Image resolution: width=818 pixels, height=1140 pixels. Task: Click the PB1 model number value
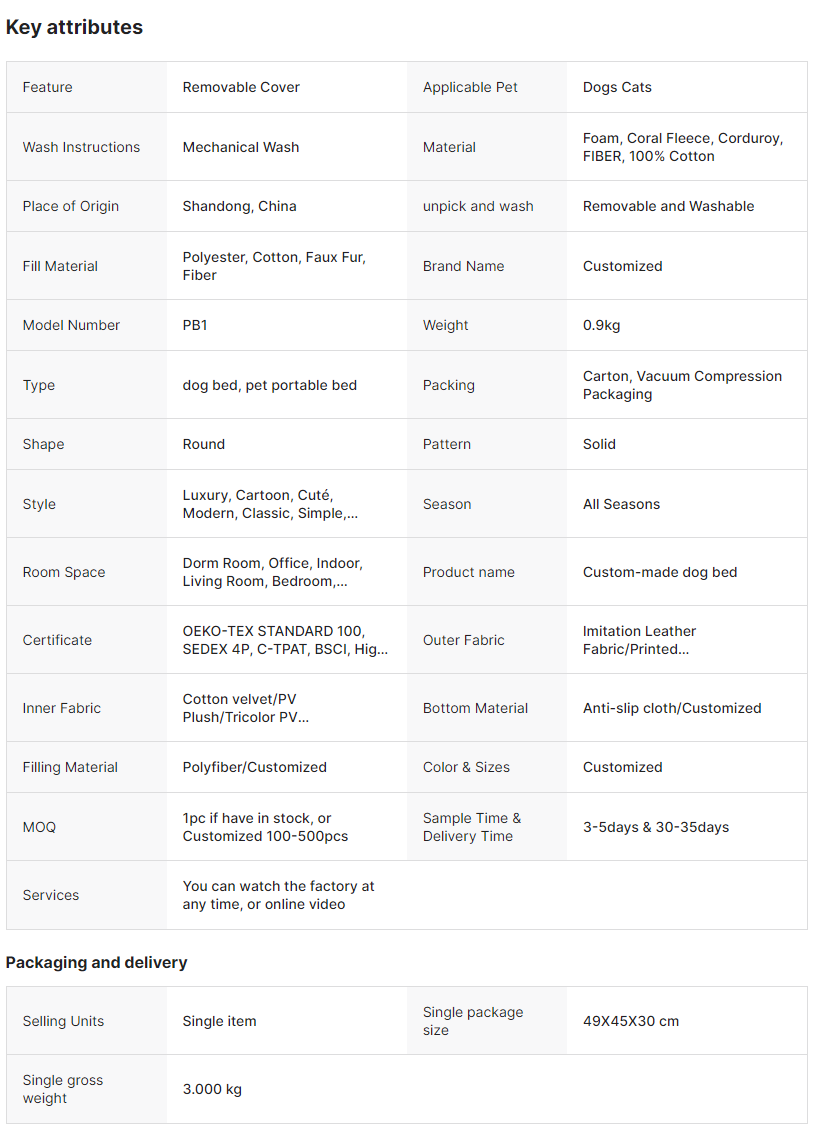[195, 325]
